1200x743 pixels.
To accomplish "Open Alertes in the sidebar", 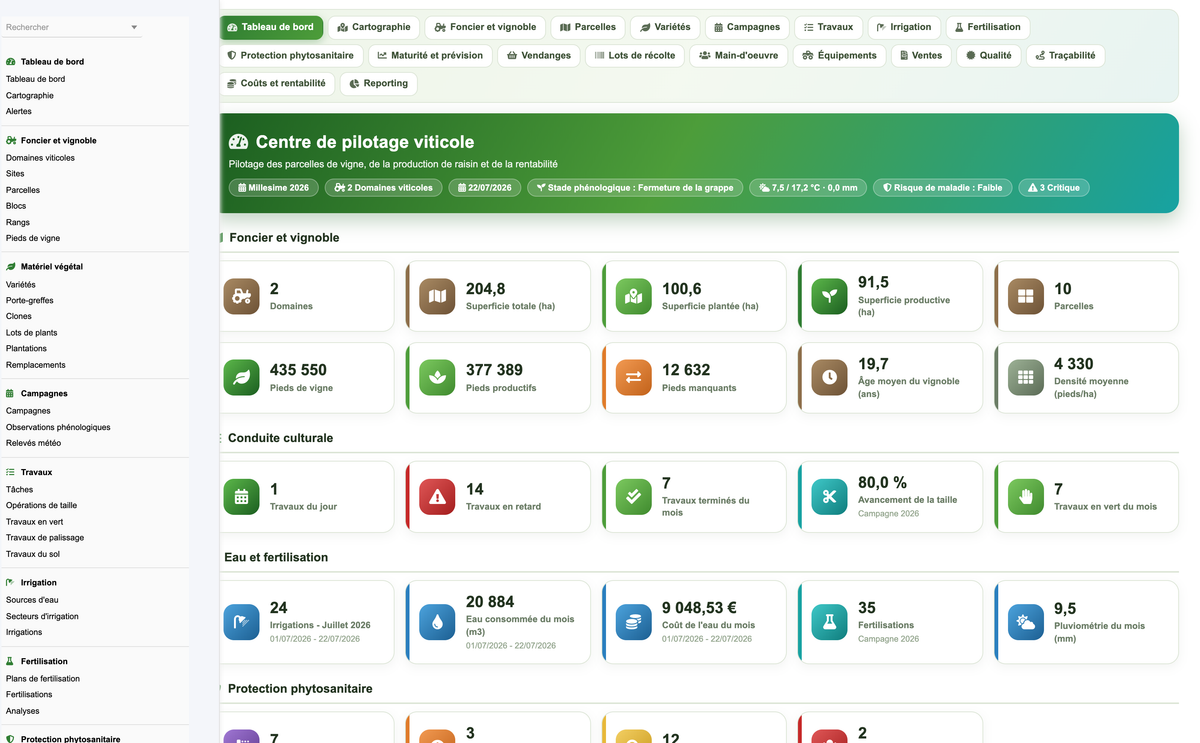I will pyautogui.click(x=19, y=112).
